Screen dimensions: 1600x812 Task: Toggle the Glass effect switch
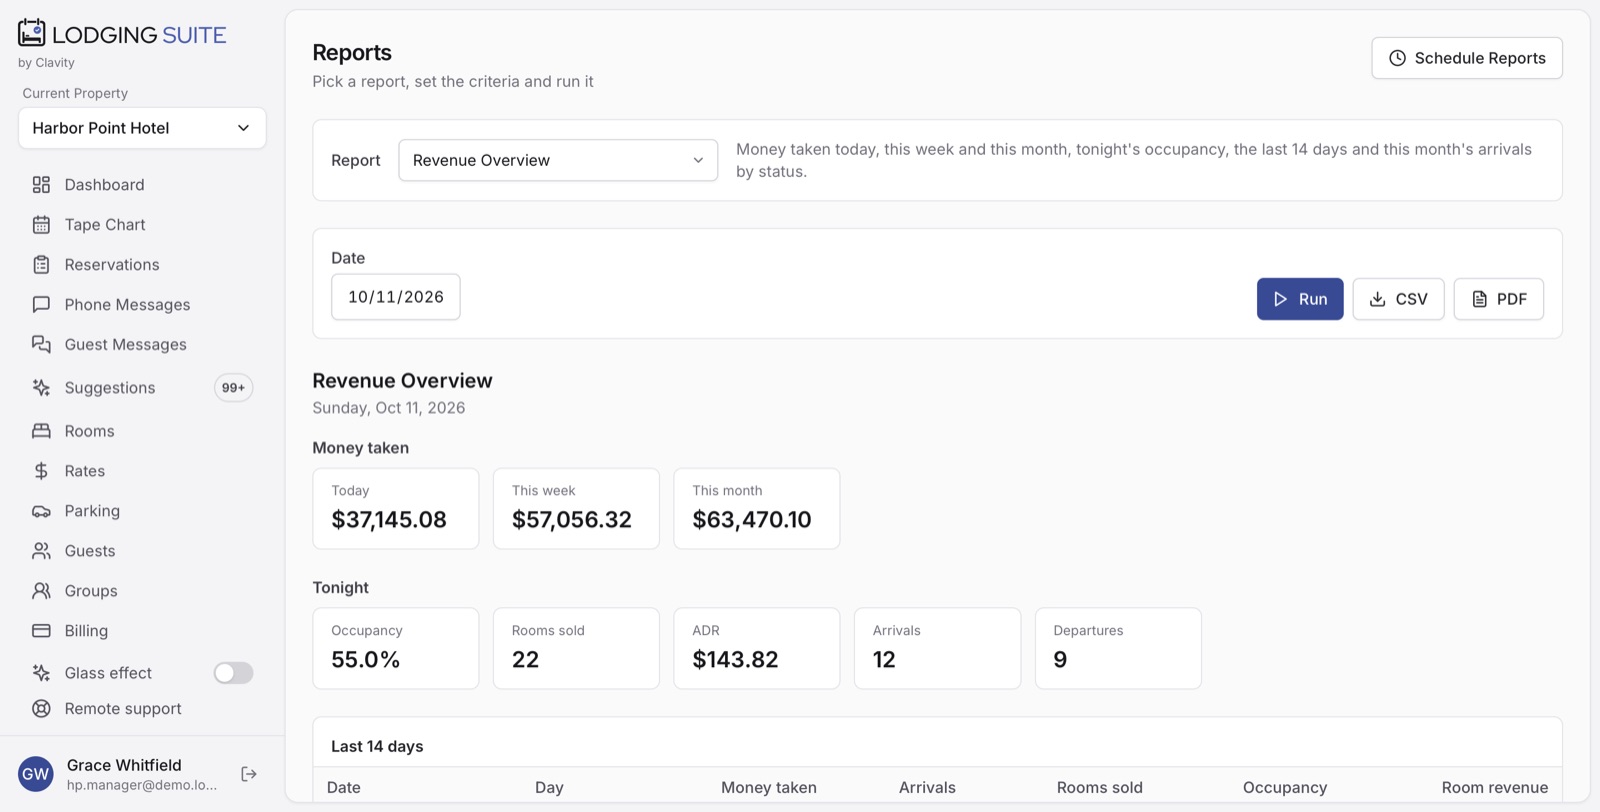pos(233,673)
